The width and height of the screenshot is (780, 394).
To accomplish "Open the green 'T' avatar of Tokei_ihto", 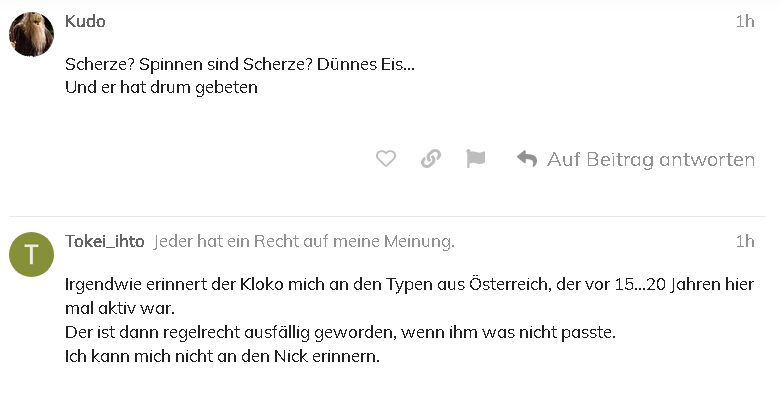I will pos(31,254).
